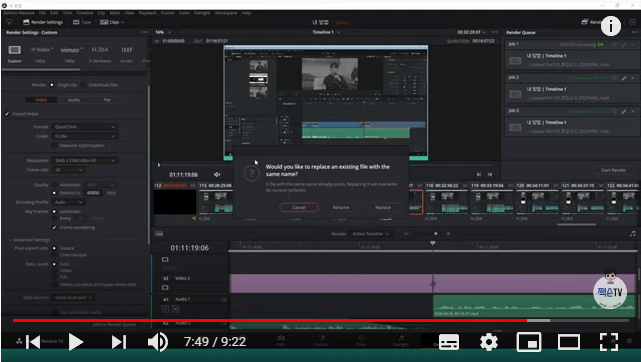Toggle Frame reordering checkbox
This screenshot has width=641, height=362.
(x=54, y=227)
